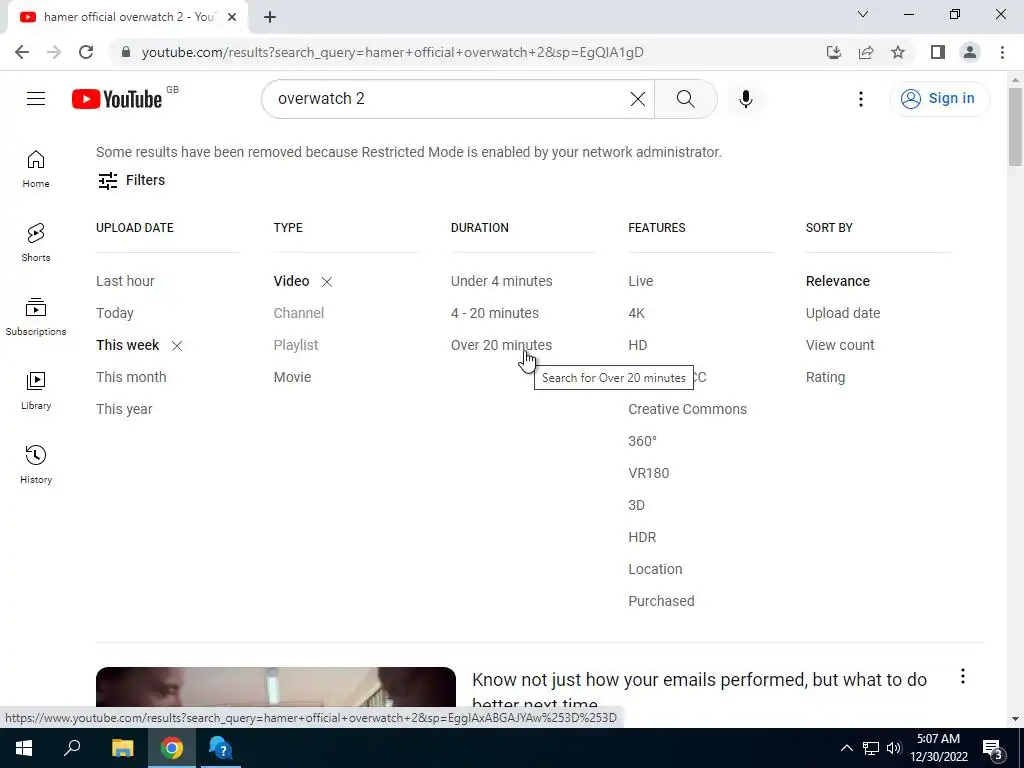1024x768 pixels.
Task: Click the magnifier search button
Action: click(685, 99)
